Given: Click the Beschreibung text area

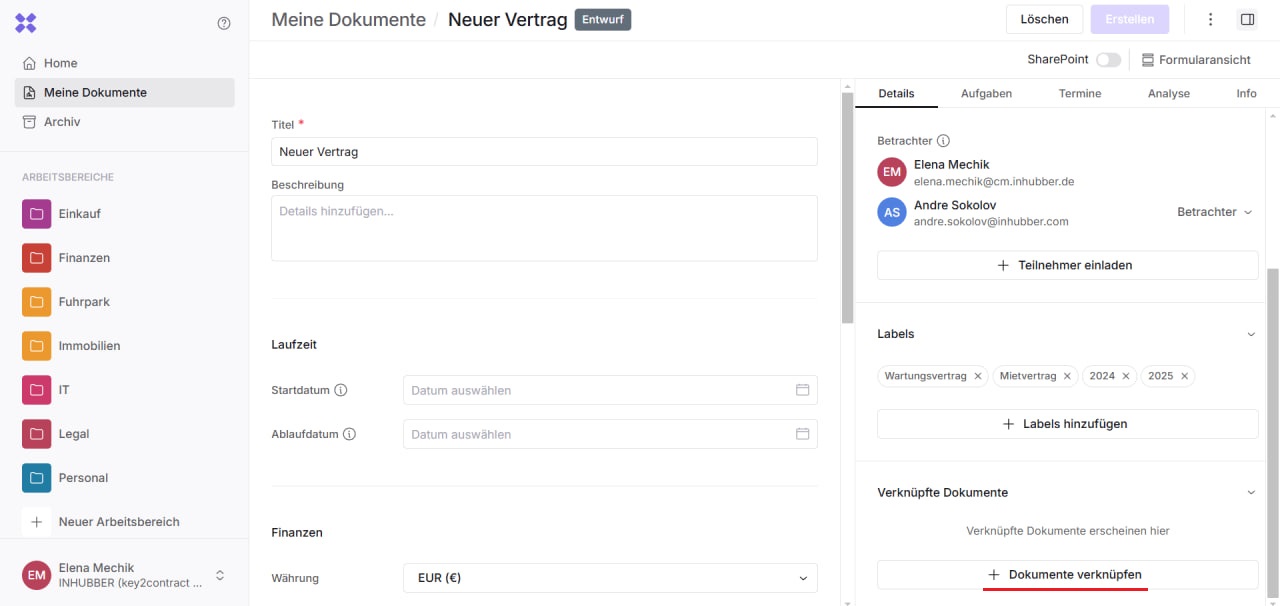Looking at the screenshot, I should pyautogui.click(x=544, y=228).
